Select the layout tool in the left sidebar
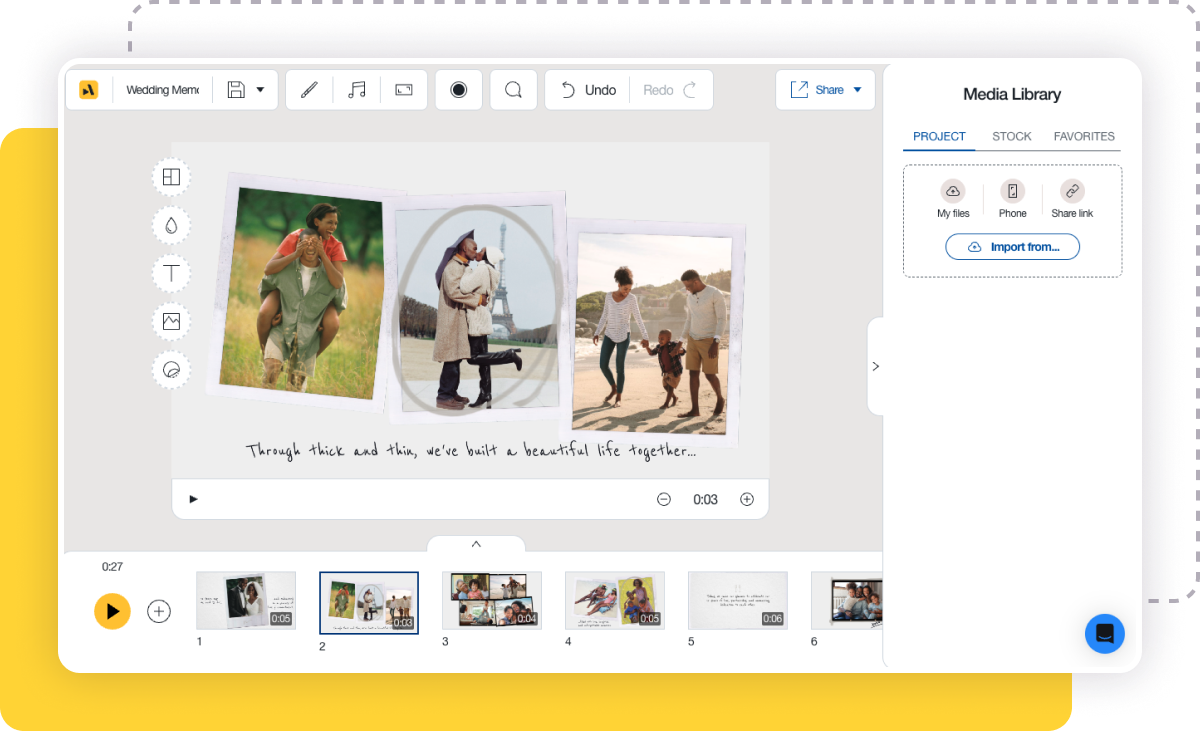1200x731 pixels. pyautogui.click(x=171, y=177)
